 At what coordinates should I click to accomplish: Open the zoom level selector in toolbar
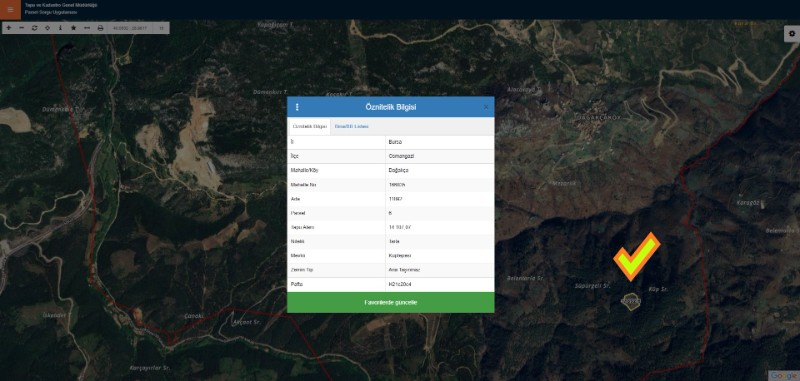(x=161, y=28)
